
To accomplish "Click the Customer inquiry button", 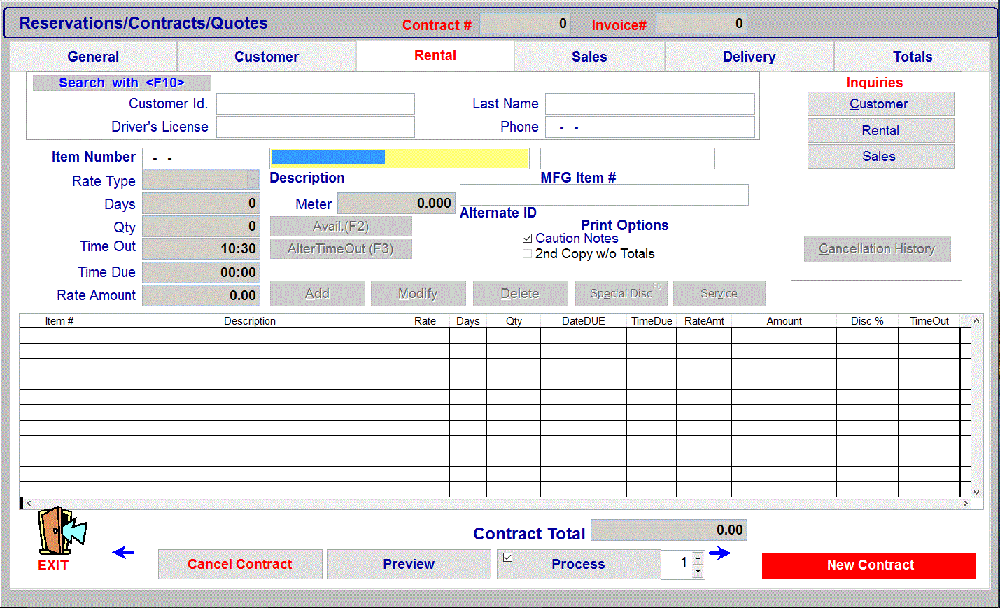I will tap(881, 104).
